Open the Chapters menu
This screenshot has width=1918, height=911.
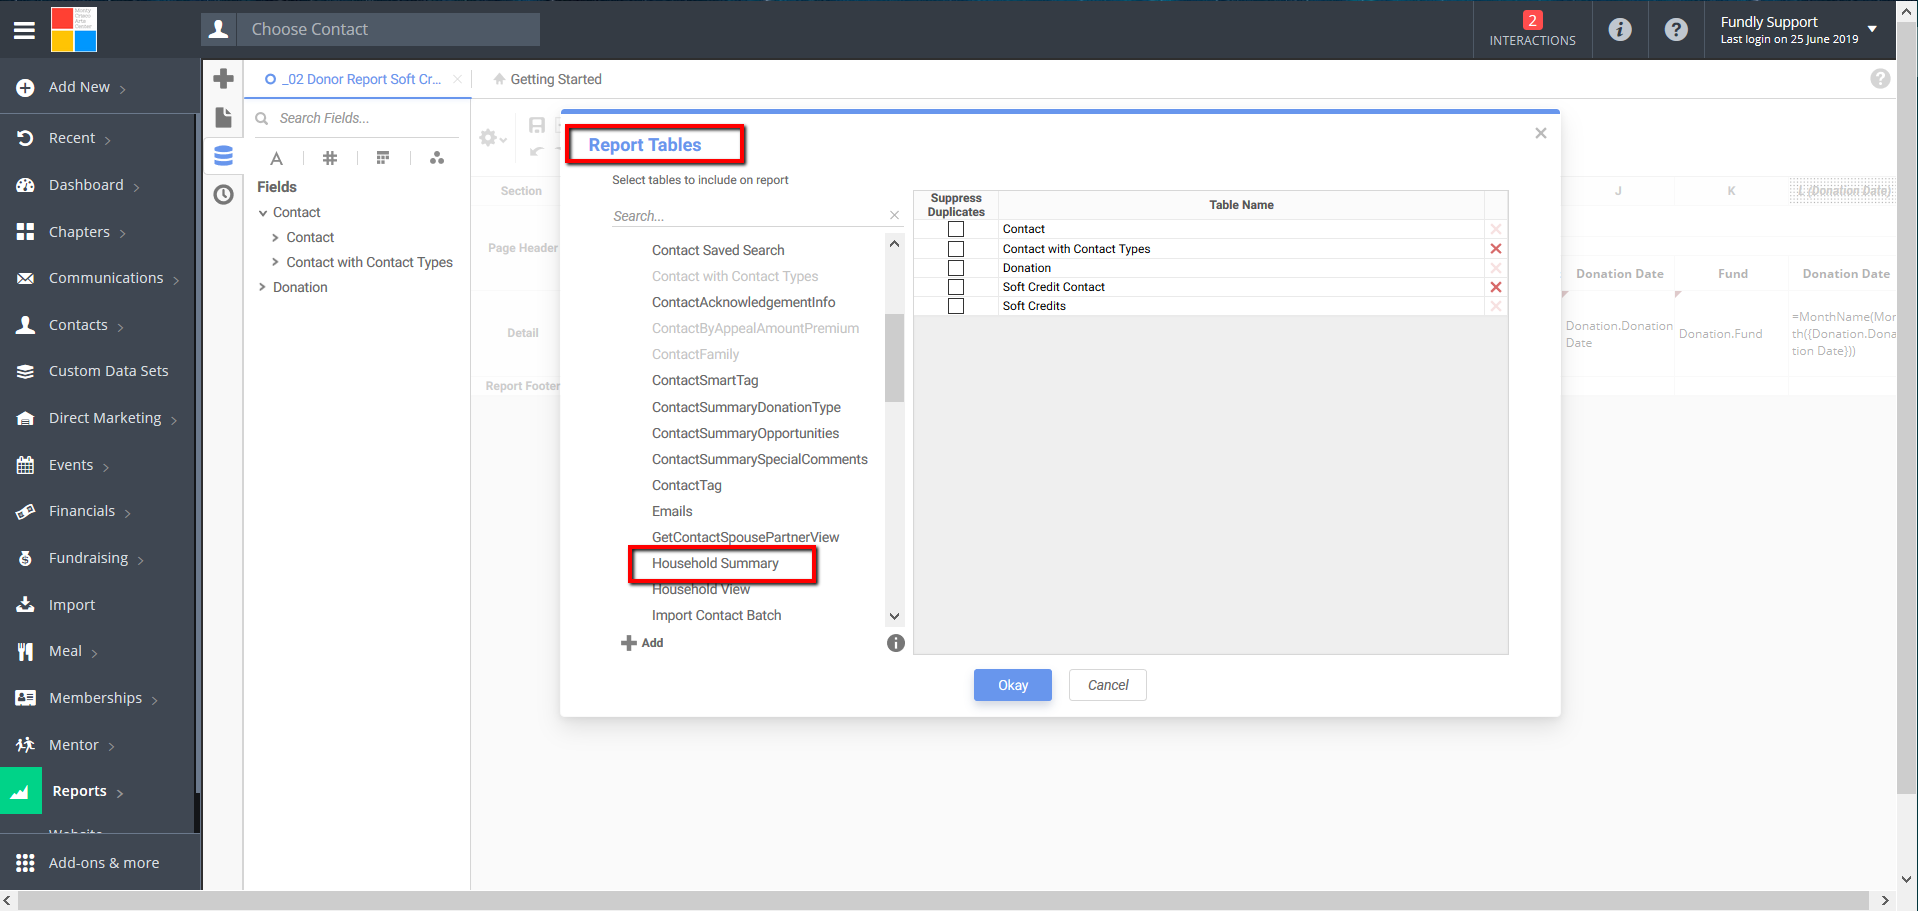79,232
